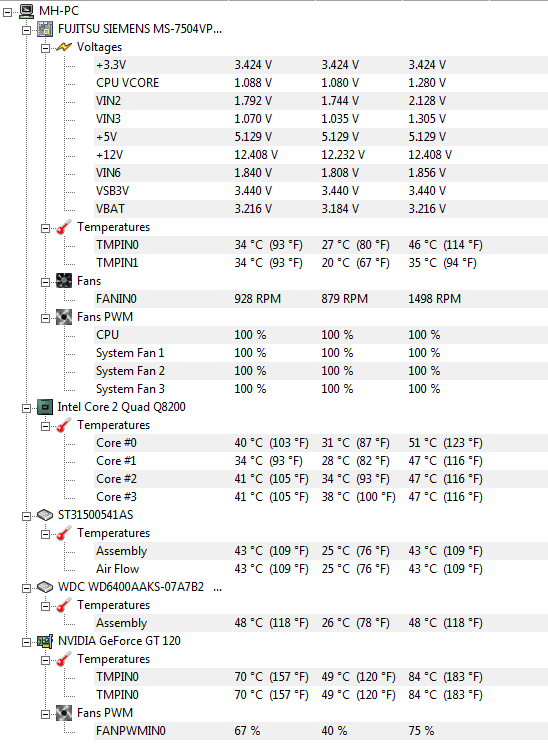The image size is (548, 753).
Task: Select the CPU row under Fans PWM
Action: pyautogui.click(x=321, y=335)
